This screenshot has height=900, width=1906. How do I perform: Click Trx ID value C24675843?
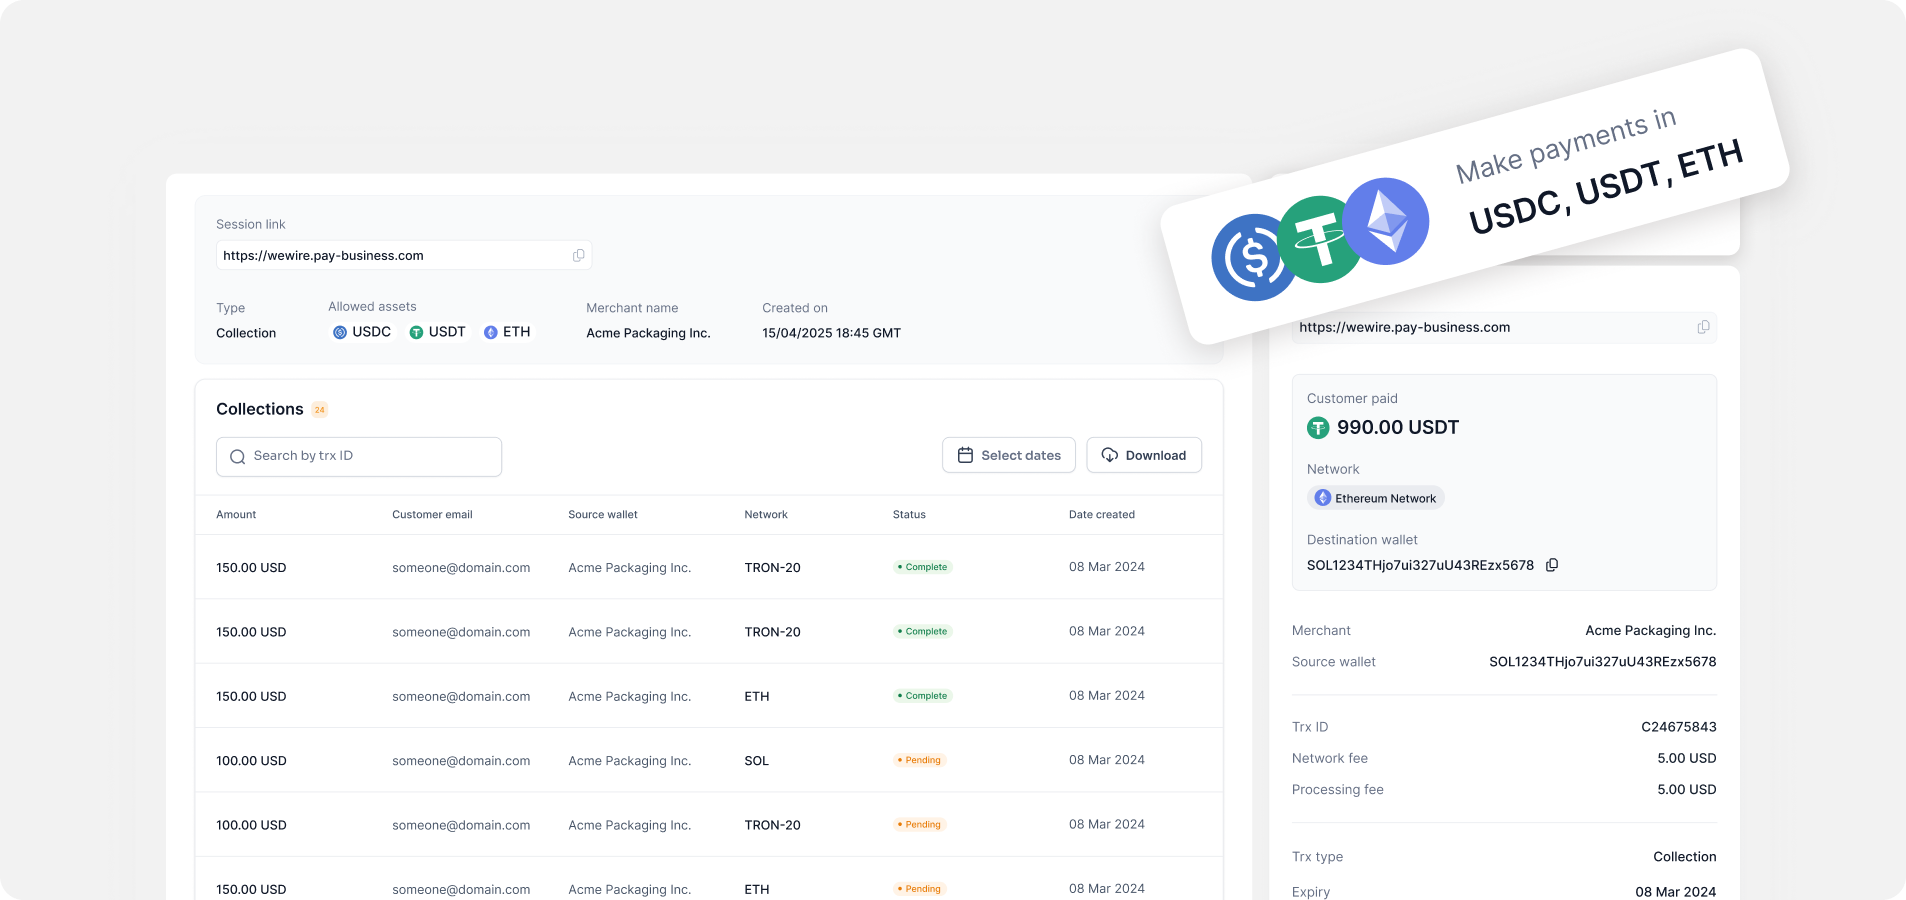pos(1679,727)
